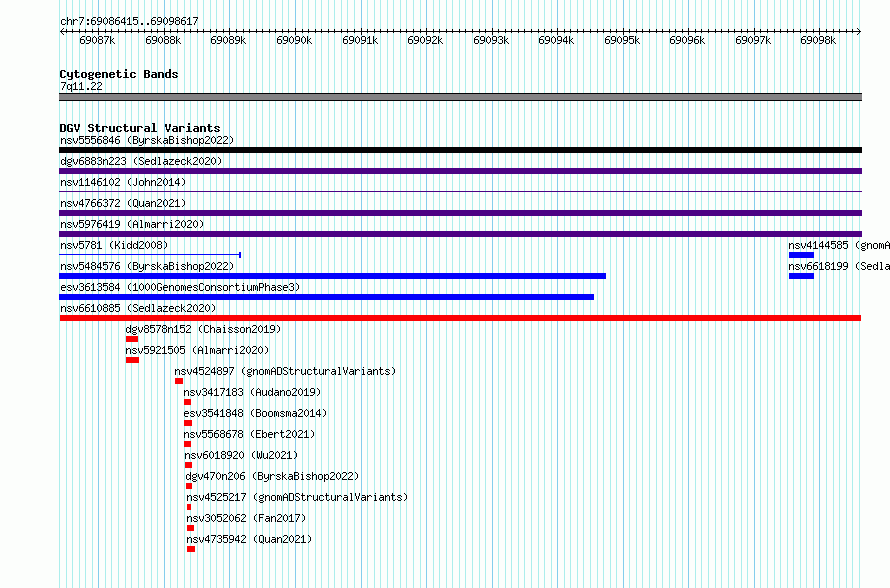
Task: Open variant esv3613584 (1000GenomesConsortiumPhase3) label
Action: (180, 287)
